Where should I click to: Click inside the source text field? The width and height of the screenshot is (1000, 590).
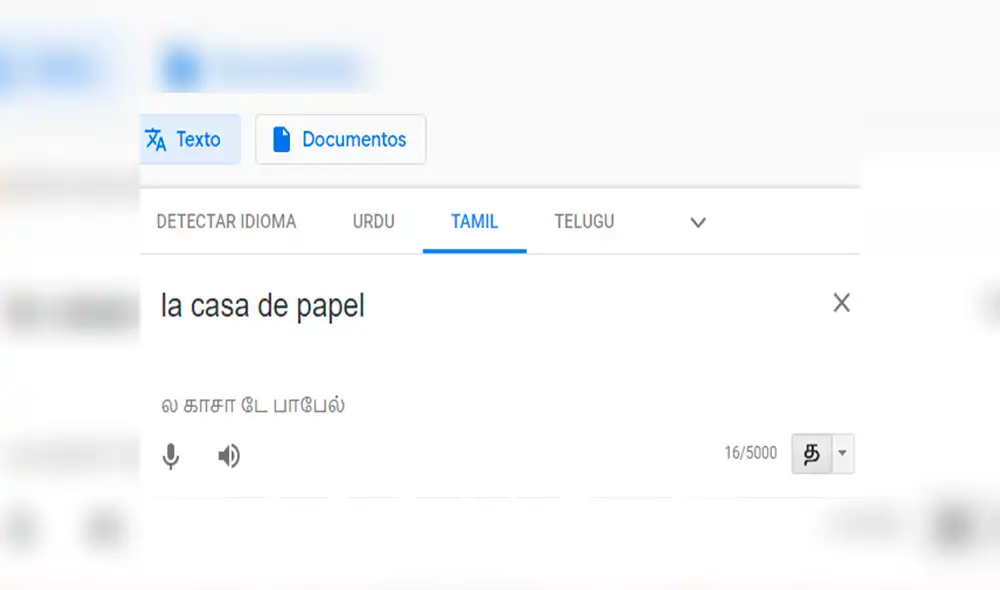(400, 305)
